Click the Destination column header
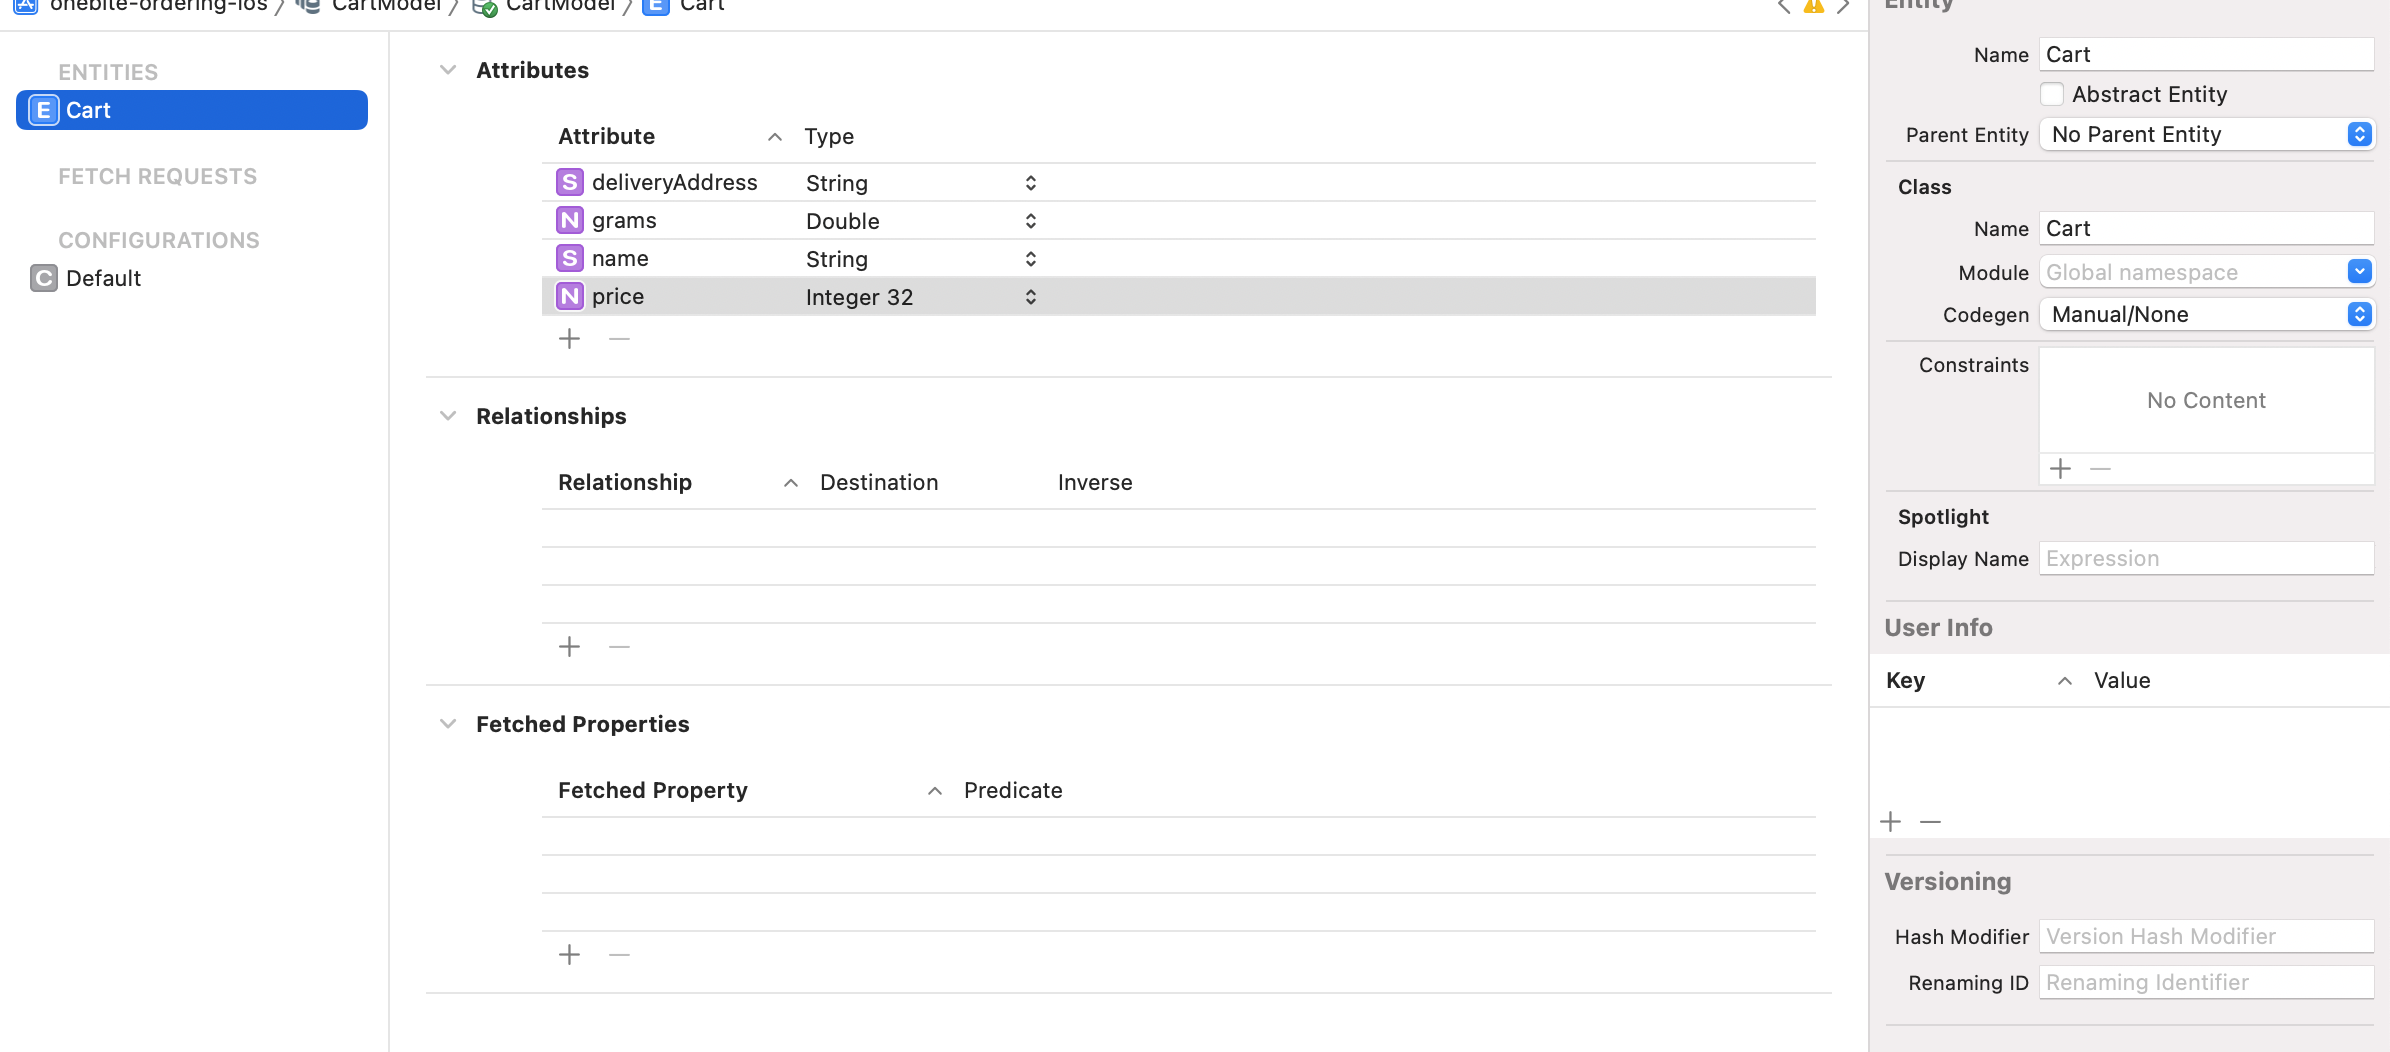The width and height of the screenshot is (2390, 1052). (879, 482)
